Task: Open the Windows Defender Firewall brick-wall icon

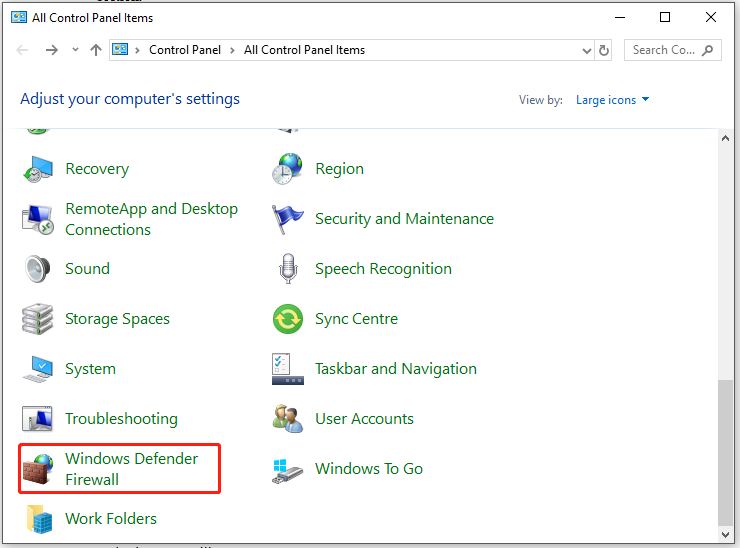Action: [x=38, y=469]
